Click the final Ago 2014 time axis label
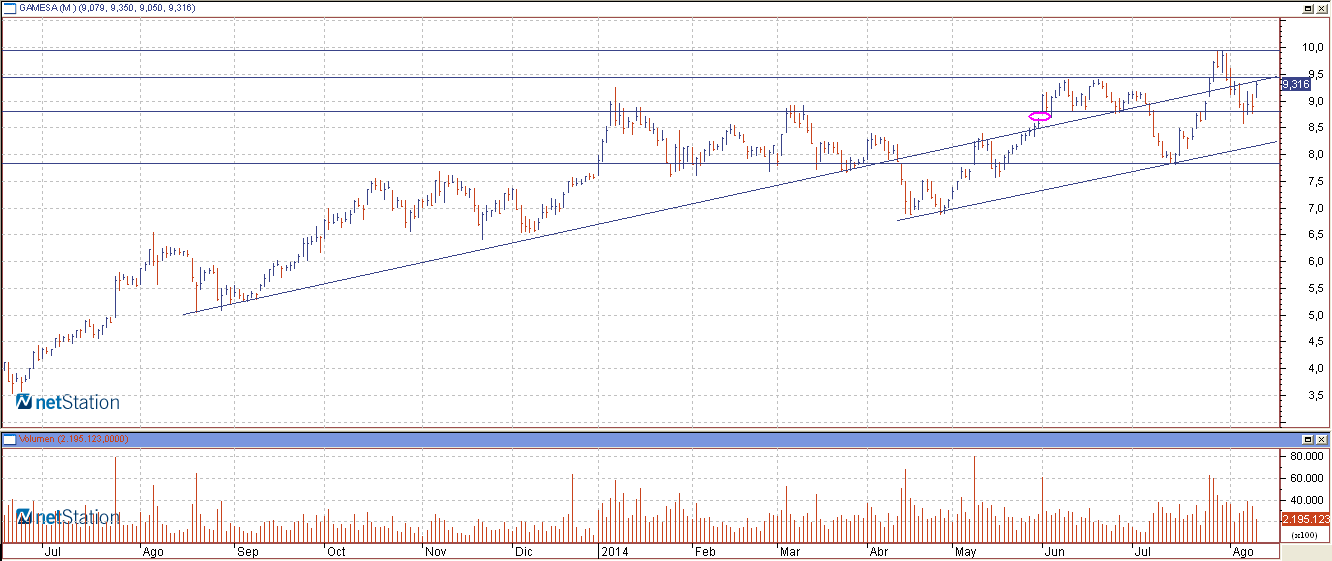The height and width of the screenshot is (561, 1332). tap(1243, 551)
